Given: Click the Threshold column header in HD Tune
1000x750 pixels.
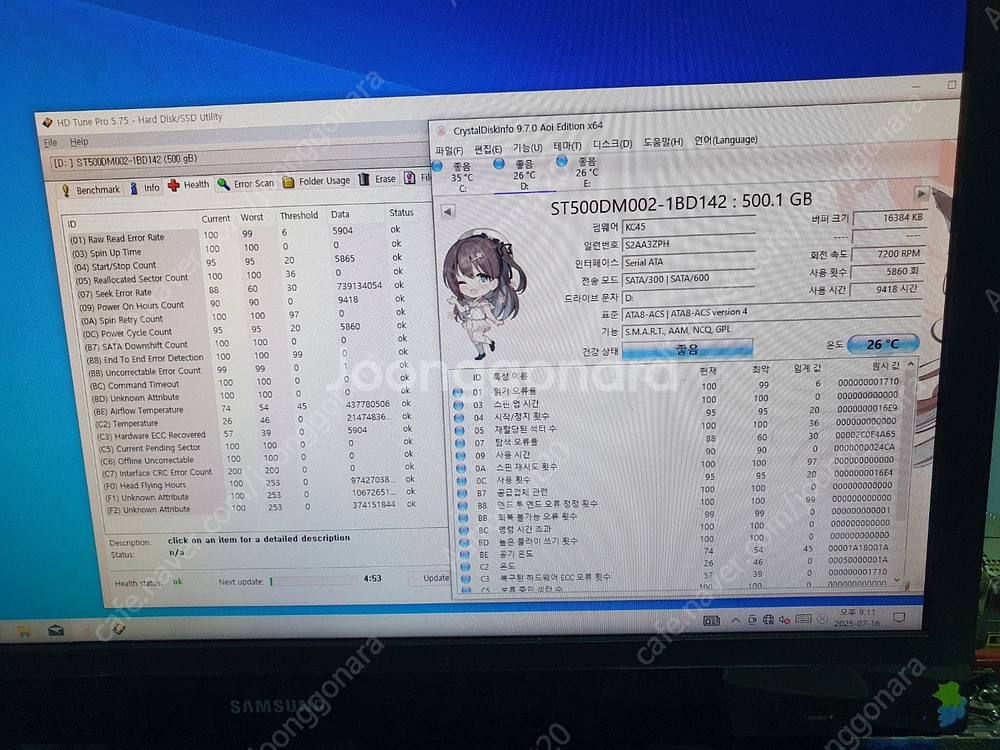Looking at the screenshot, I should tap(298, 216).
